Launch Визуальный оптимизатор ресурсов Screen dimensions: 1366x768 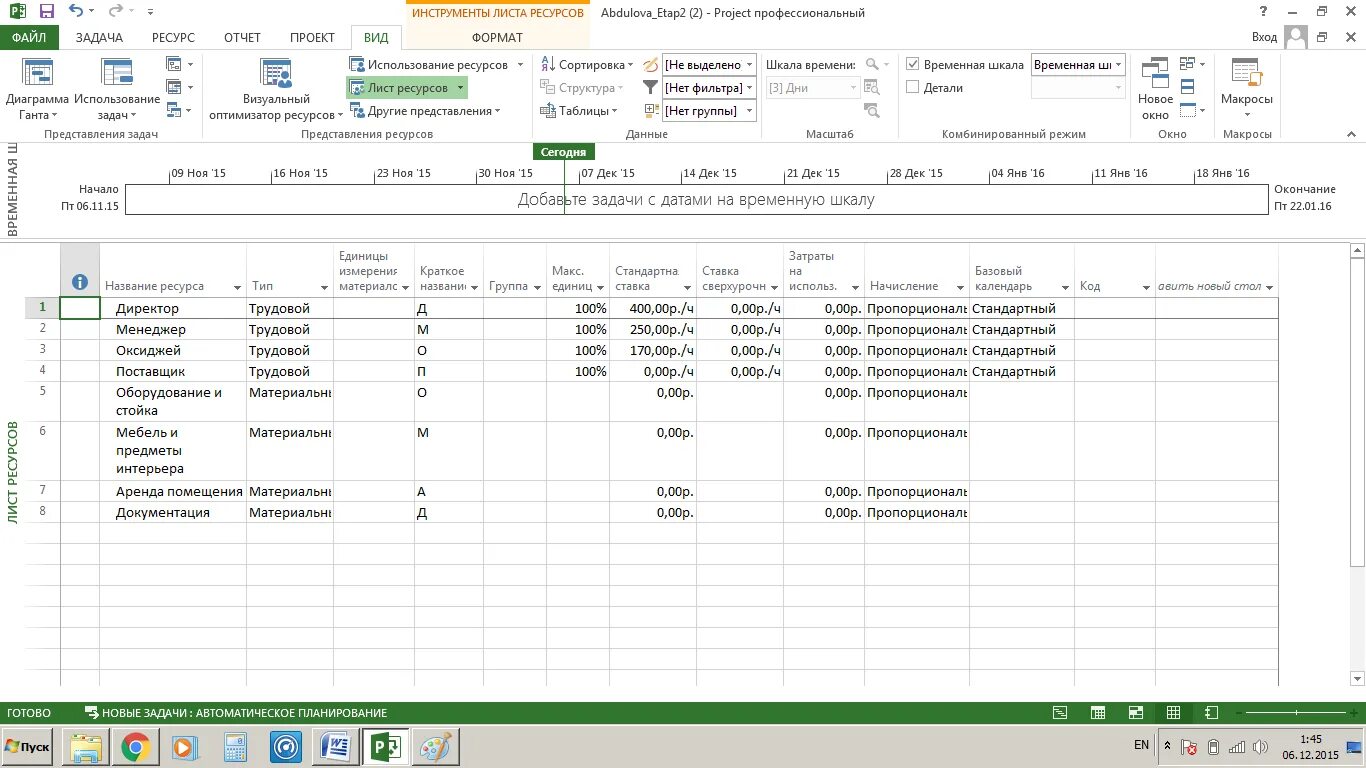click(276, 90)
